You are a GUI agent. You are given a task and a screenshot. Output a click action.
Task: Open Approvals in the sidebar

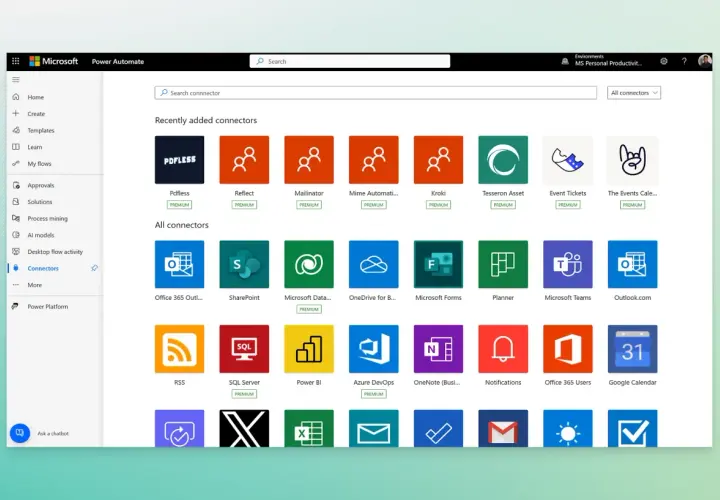[40, 185]
